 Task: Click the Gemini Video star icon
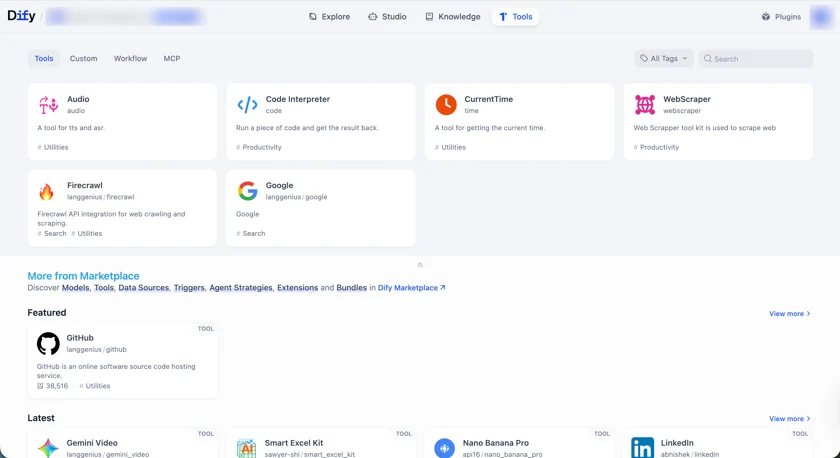[48, 448]
